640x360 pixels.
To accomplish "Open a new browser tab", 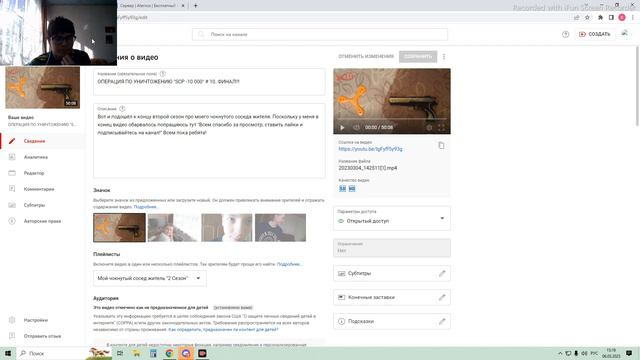I will point(196,6).
